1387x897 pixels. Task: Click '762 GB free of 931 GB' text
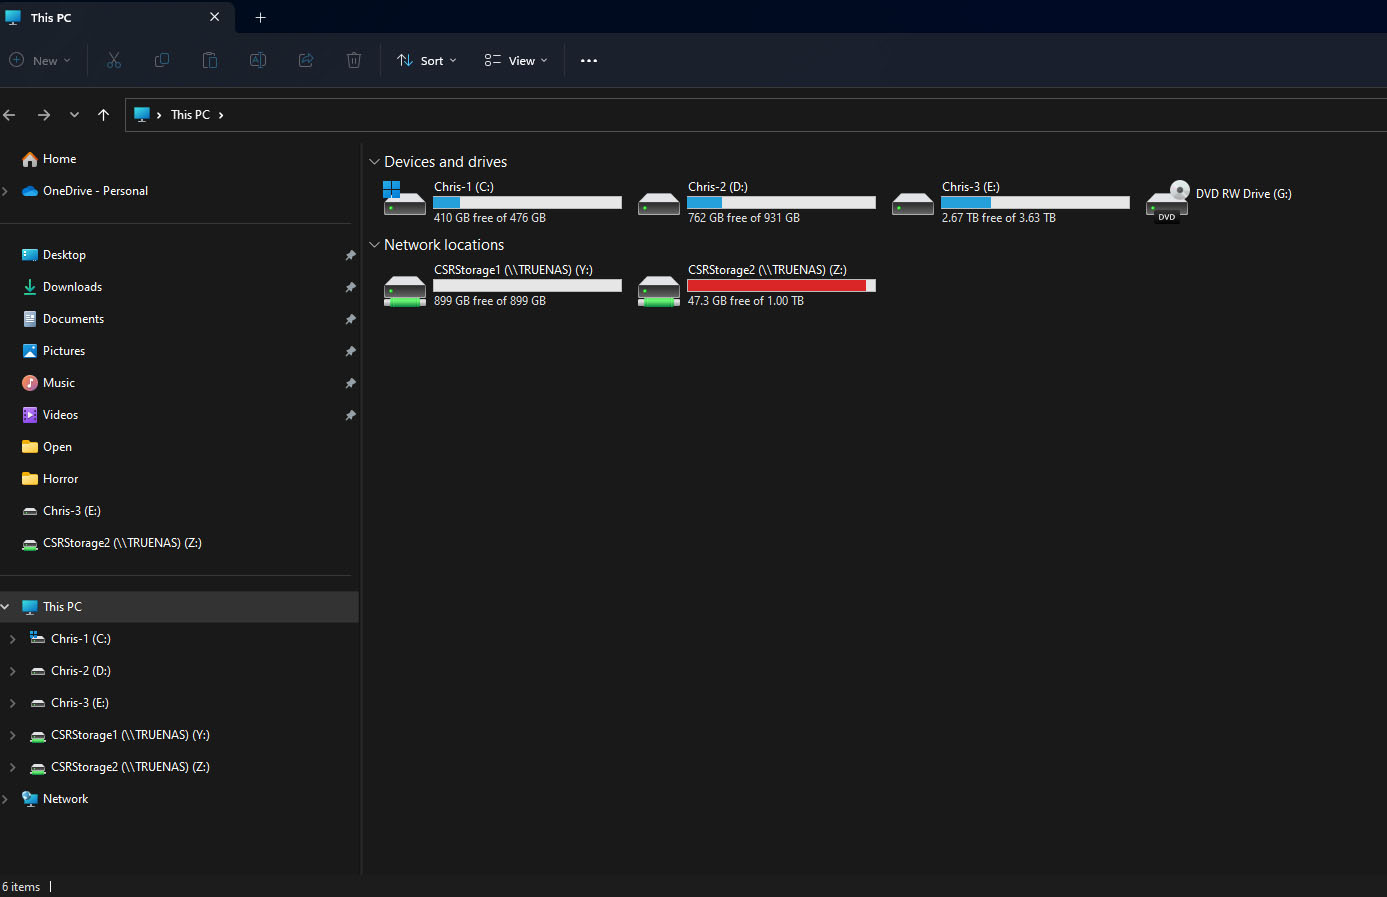click(744, 218)
